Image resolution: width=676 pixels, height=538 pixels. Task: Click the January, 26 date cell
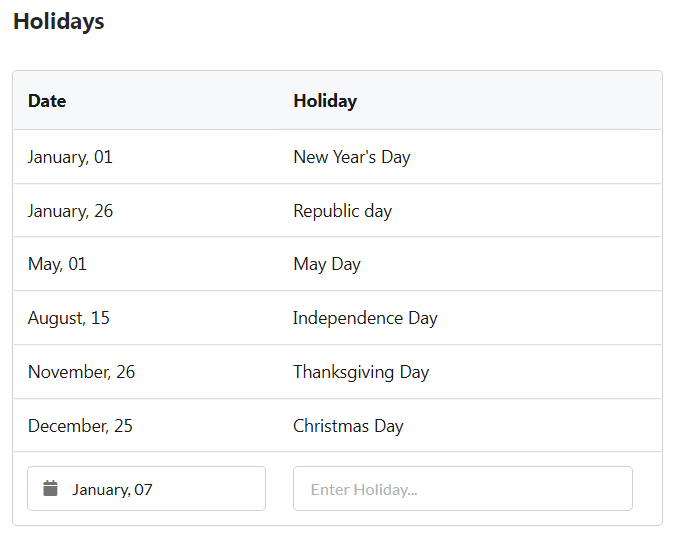70,211
